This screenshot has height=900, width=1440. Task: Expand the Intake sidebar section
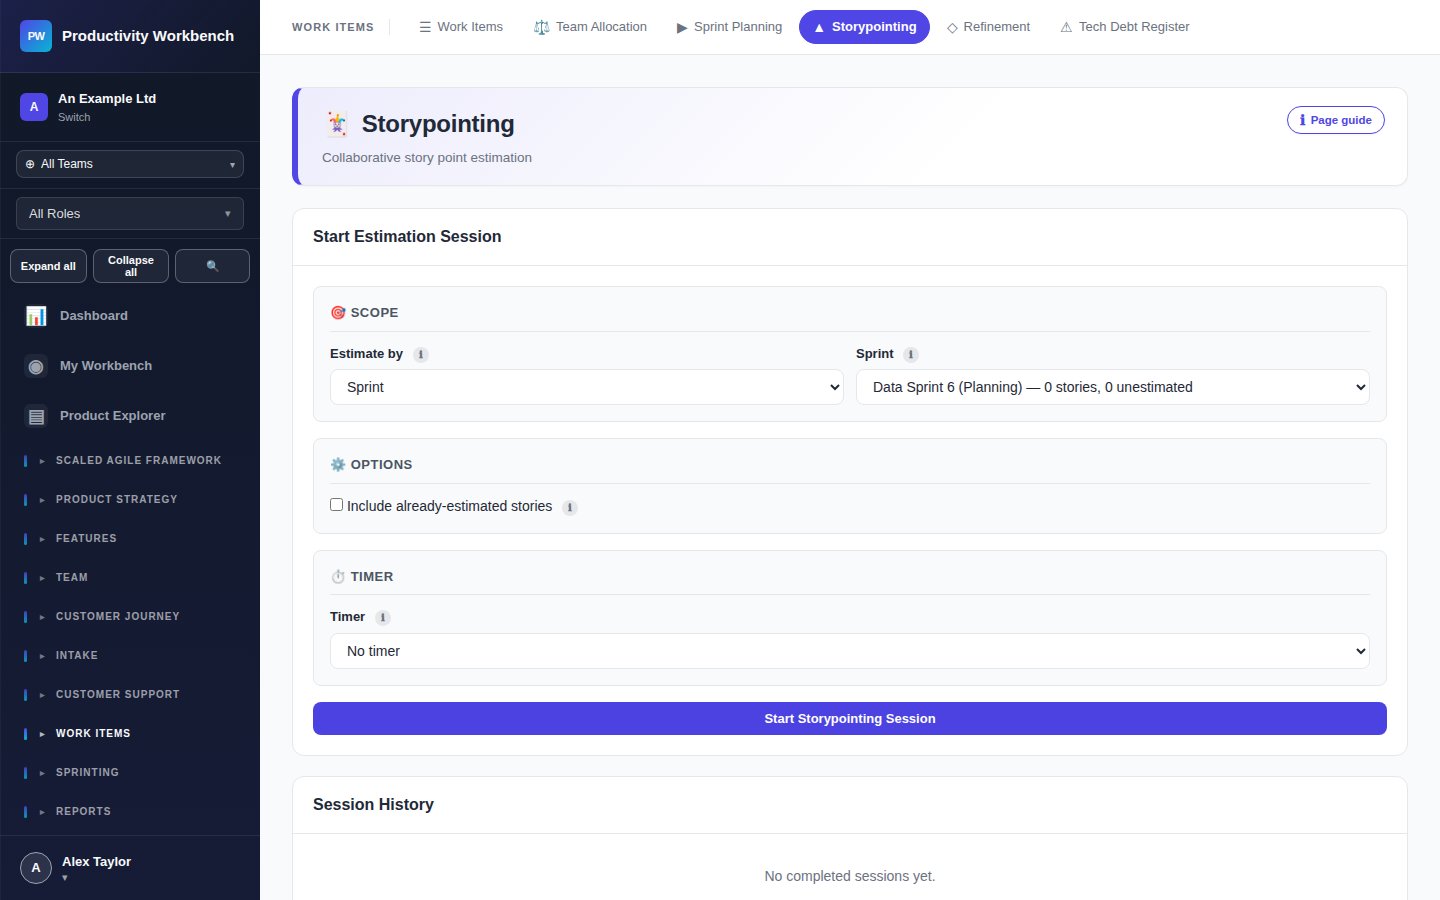130,656
